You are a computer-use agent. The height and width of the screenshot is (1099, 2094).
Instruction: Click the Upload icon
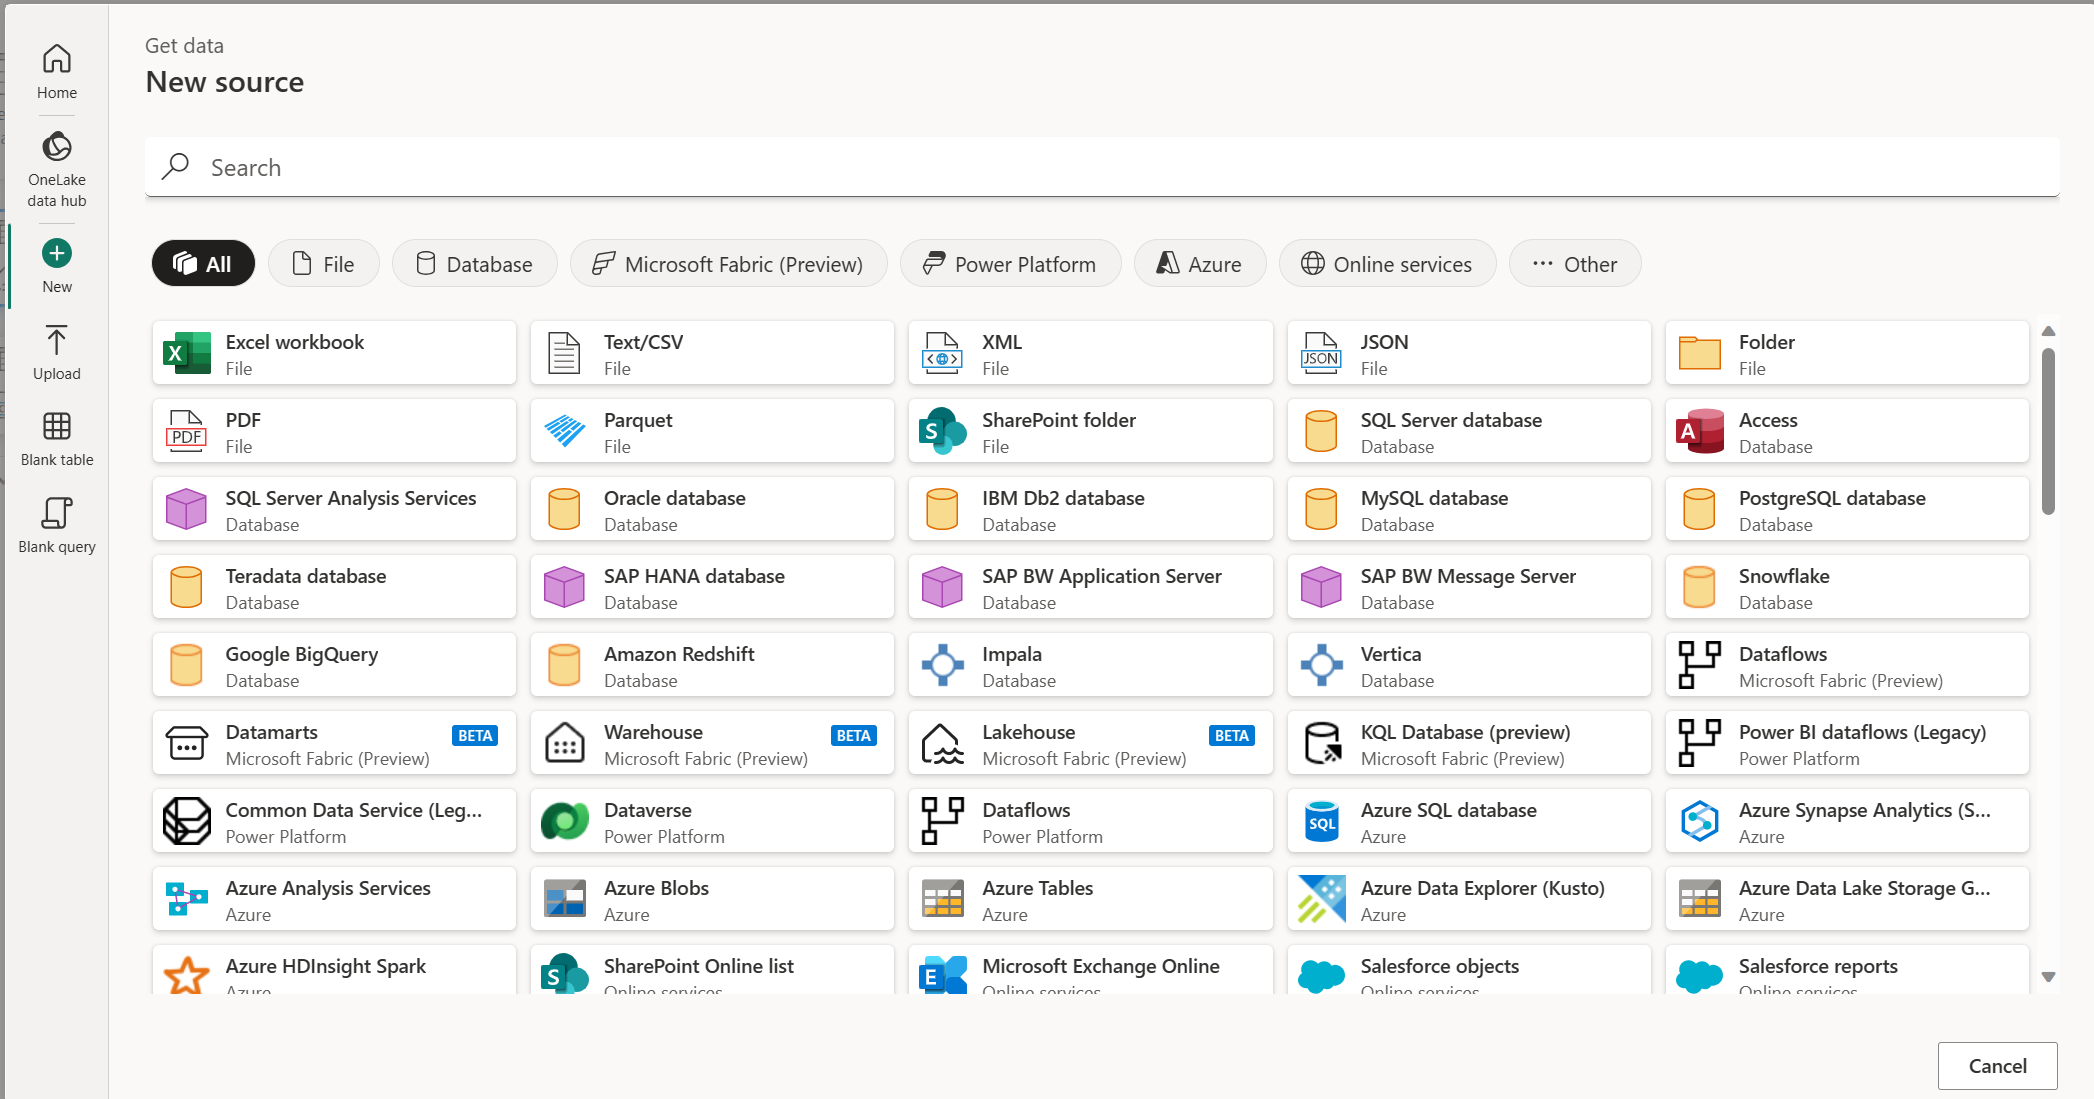pos(57,352)
